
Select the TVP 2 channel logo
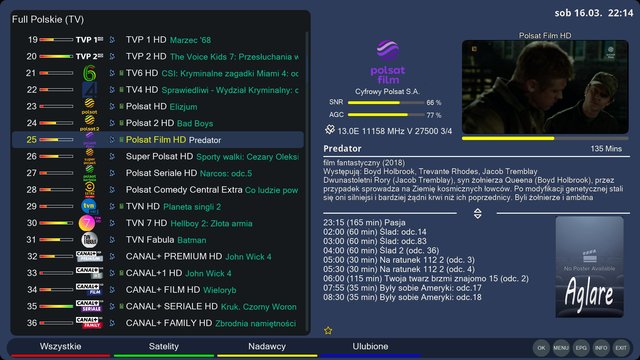tap(89, 56)
